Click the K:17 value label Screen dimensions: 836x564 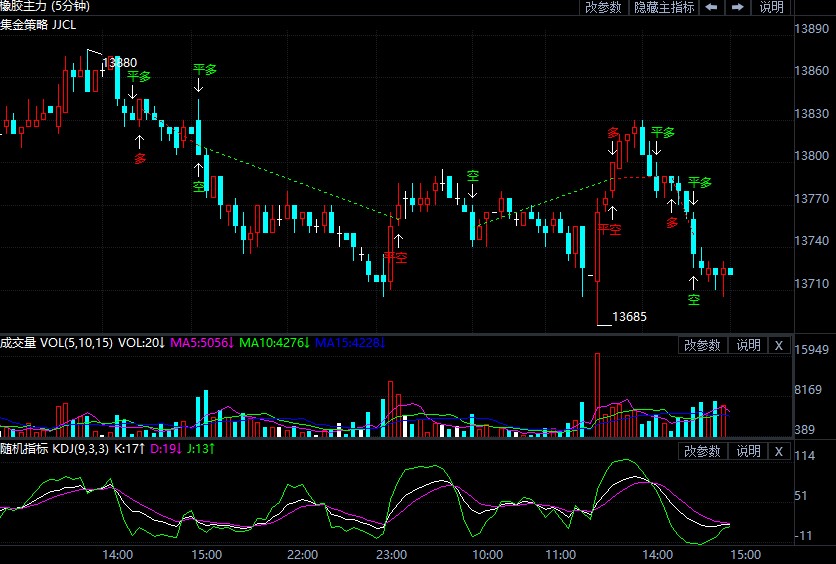coord(130,448)
